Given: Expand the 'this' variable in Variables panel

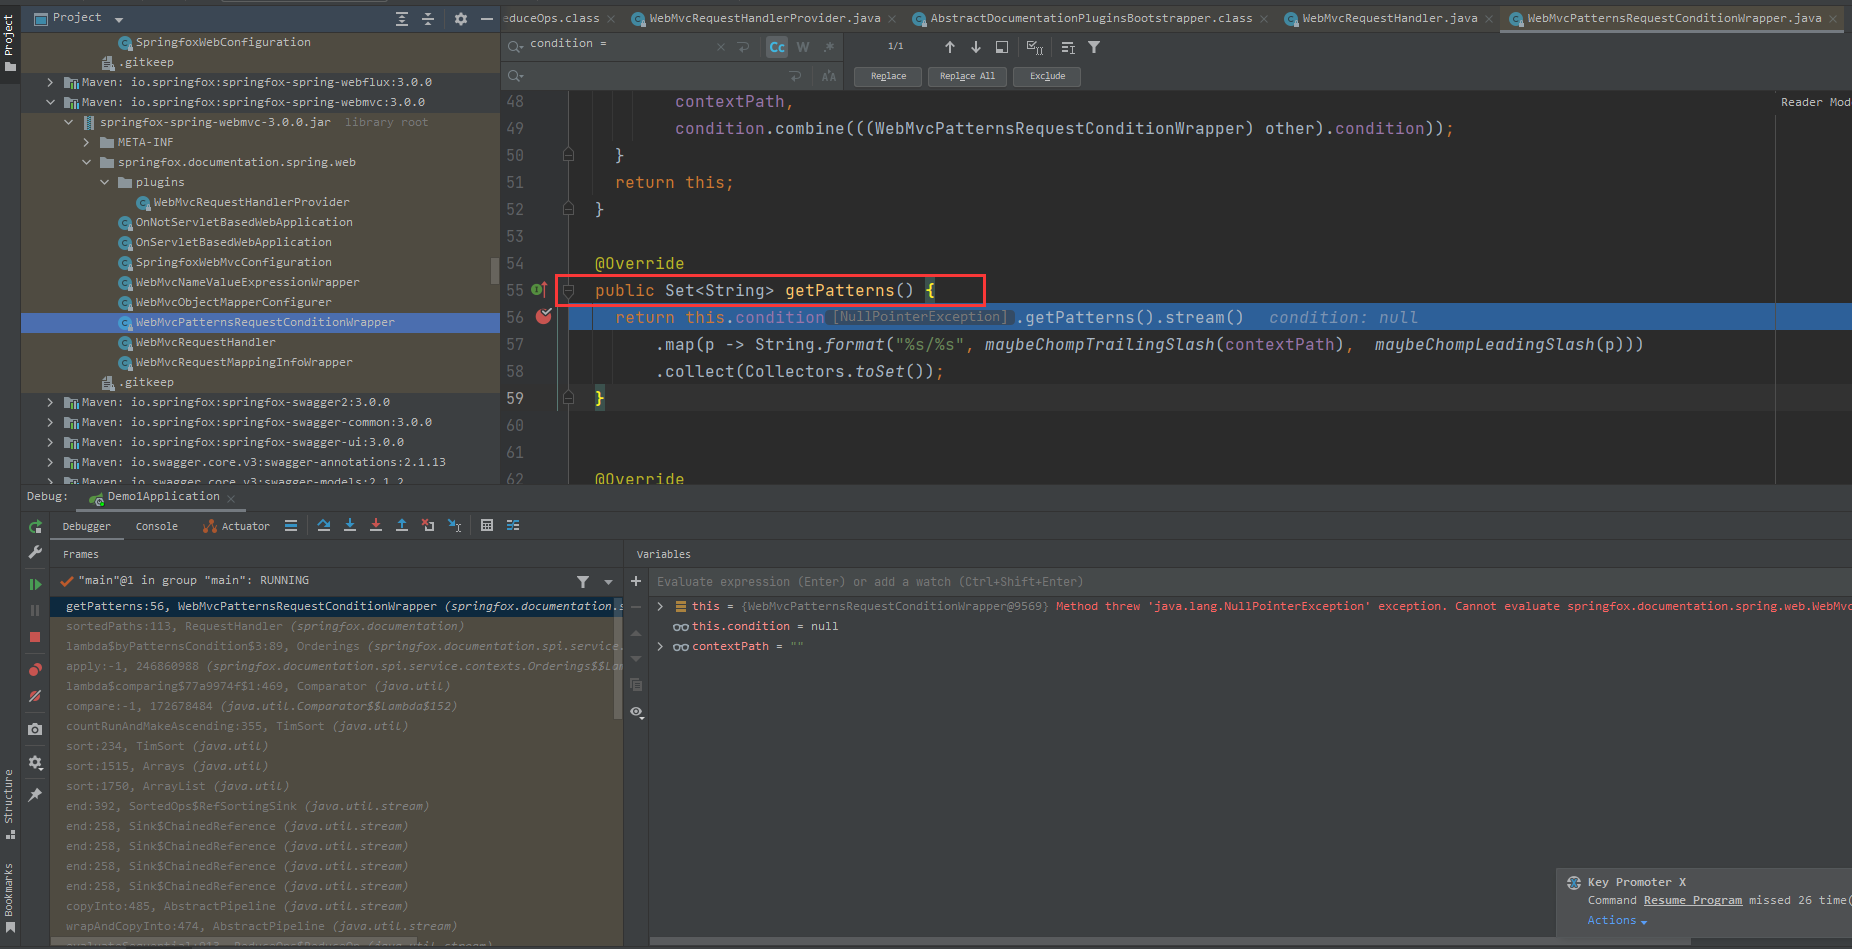Looking at the screenshot, I should (x=659, y=605).
